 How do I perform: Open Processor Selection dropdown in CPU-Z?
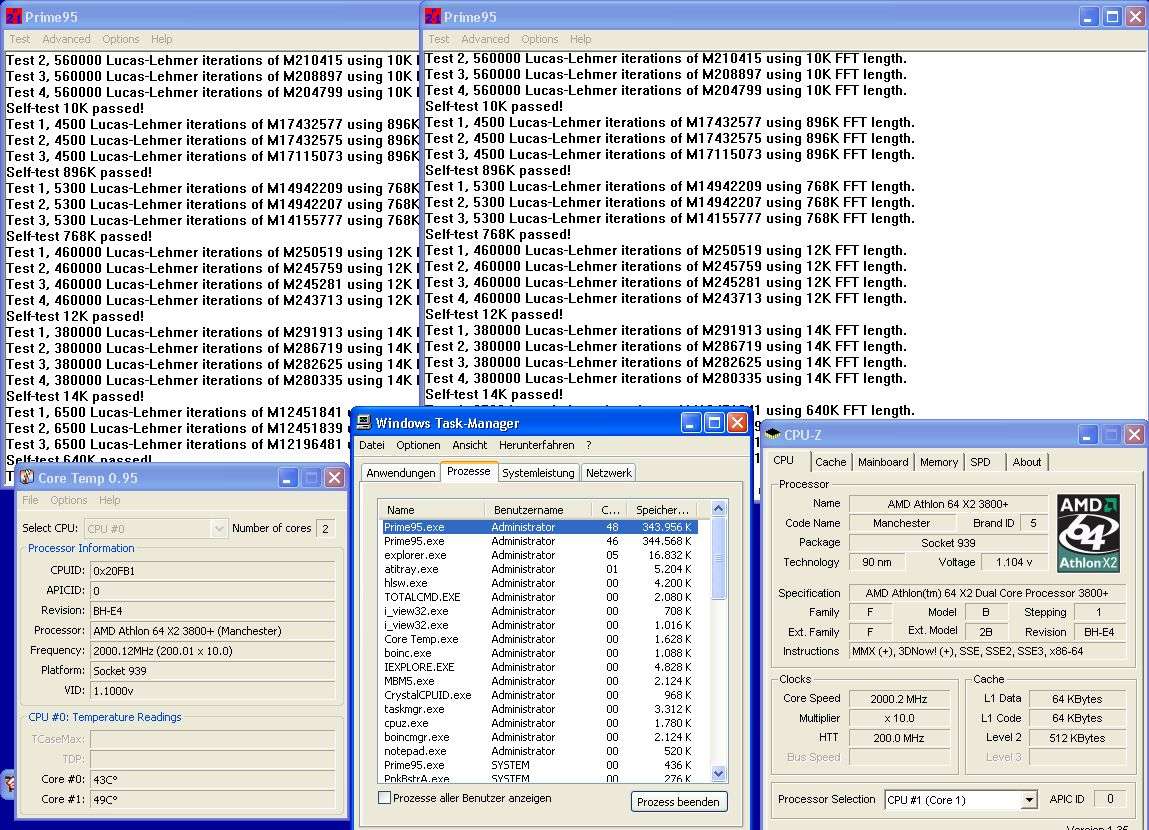1029,799
